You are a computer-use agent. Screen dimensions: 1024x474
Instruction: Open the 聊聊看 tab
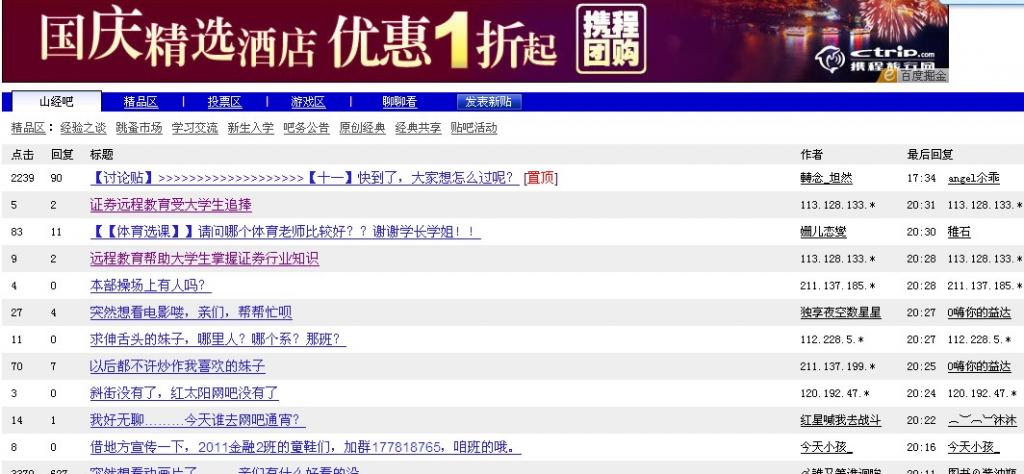point(399,102)
